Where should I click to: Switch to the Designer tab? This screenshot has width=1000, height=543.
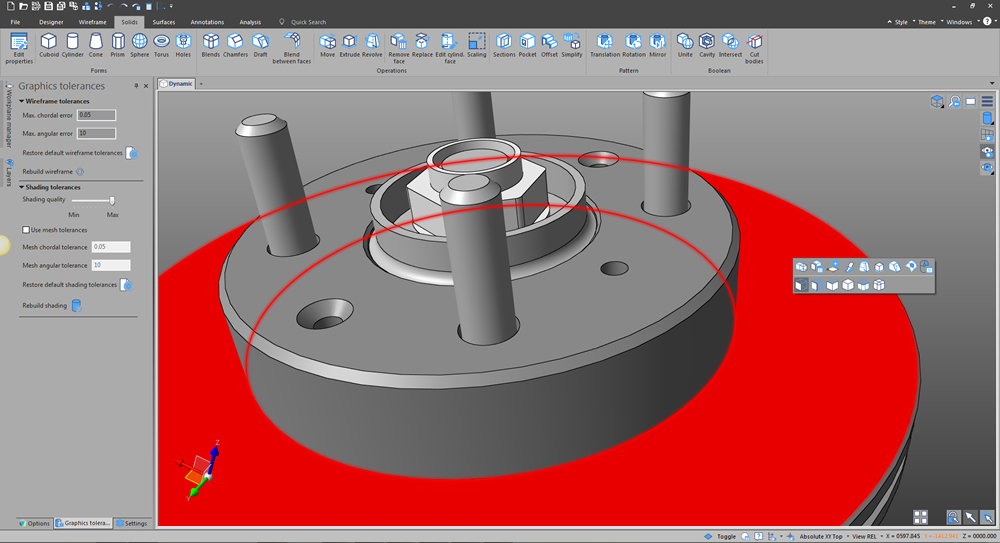pyautogui.click(x=51, y=22)
